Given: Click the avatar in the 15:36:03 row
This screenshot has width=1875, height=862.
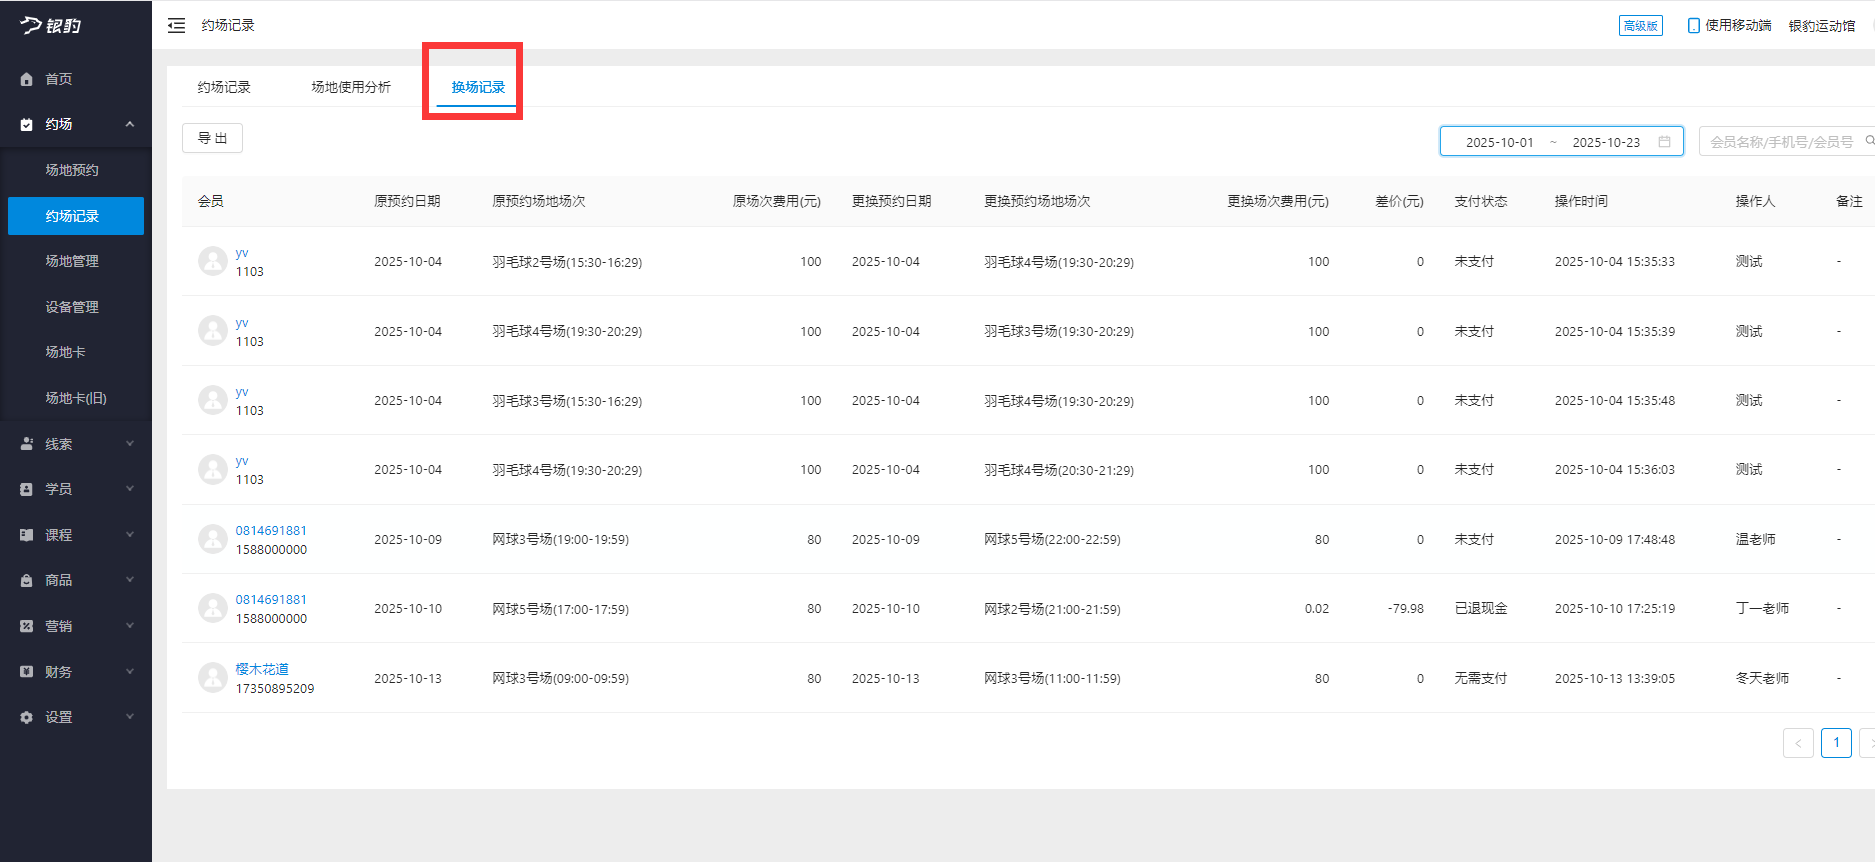Looking at the screenshot, I should point(213,469).
